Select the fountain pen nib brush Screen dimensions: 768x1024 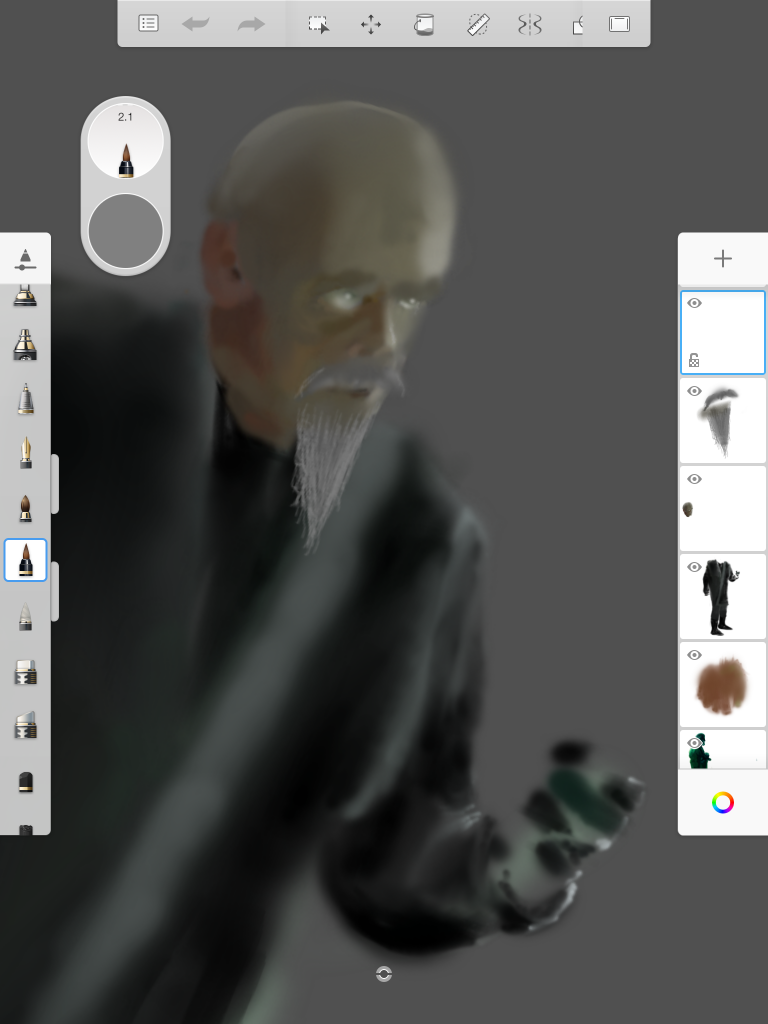[x=25, y=453]
